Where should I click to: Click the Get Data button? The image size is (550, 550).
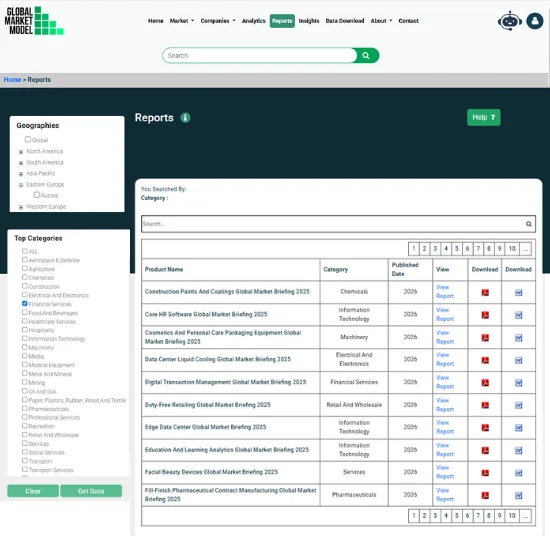(x=91, y=491)
